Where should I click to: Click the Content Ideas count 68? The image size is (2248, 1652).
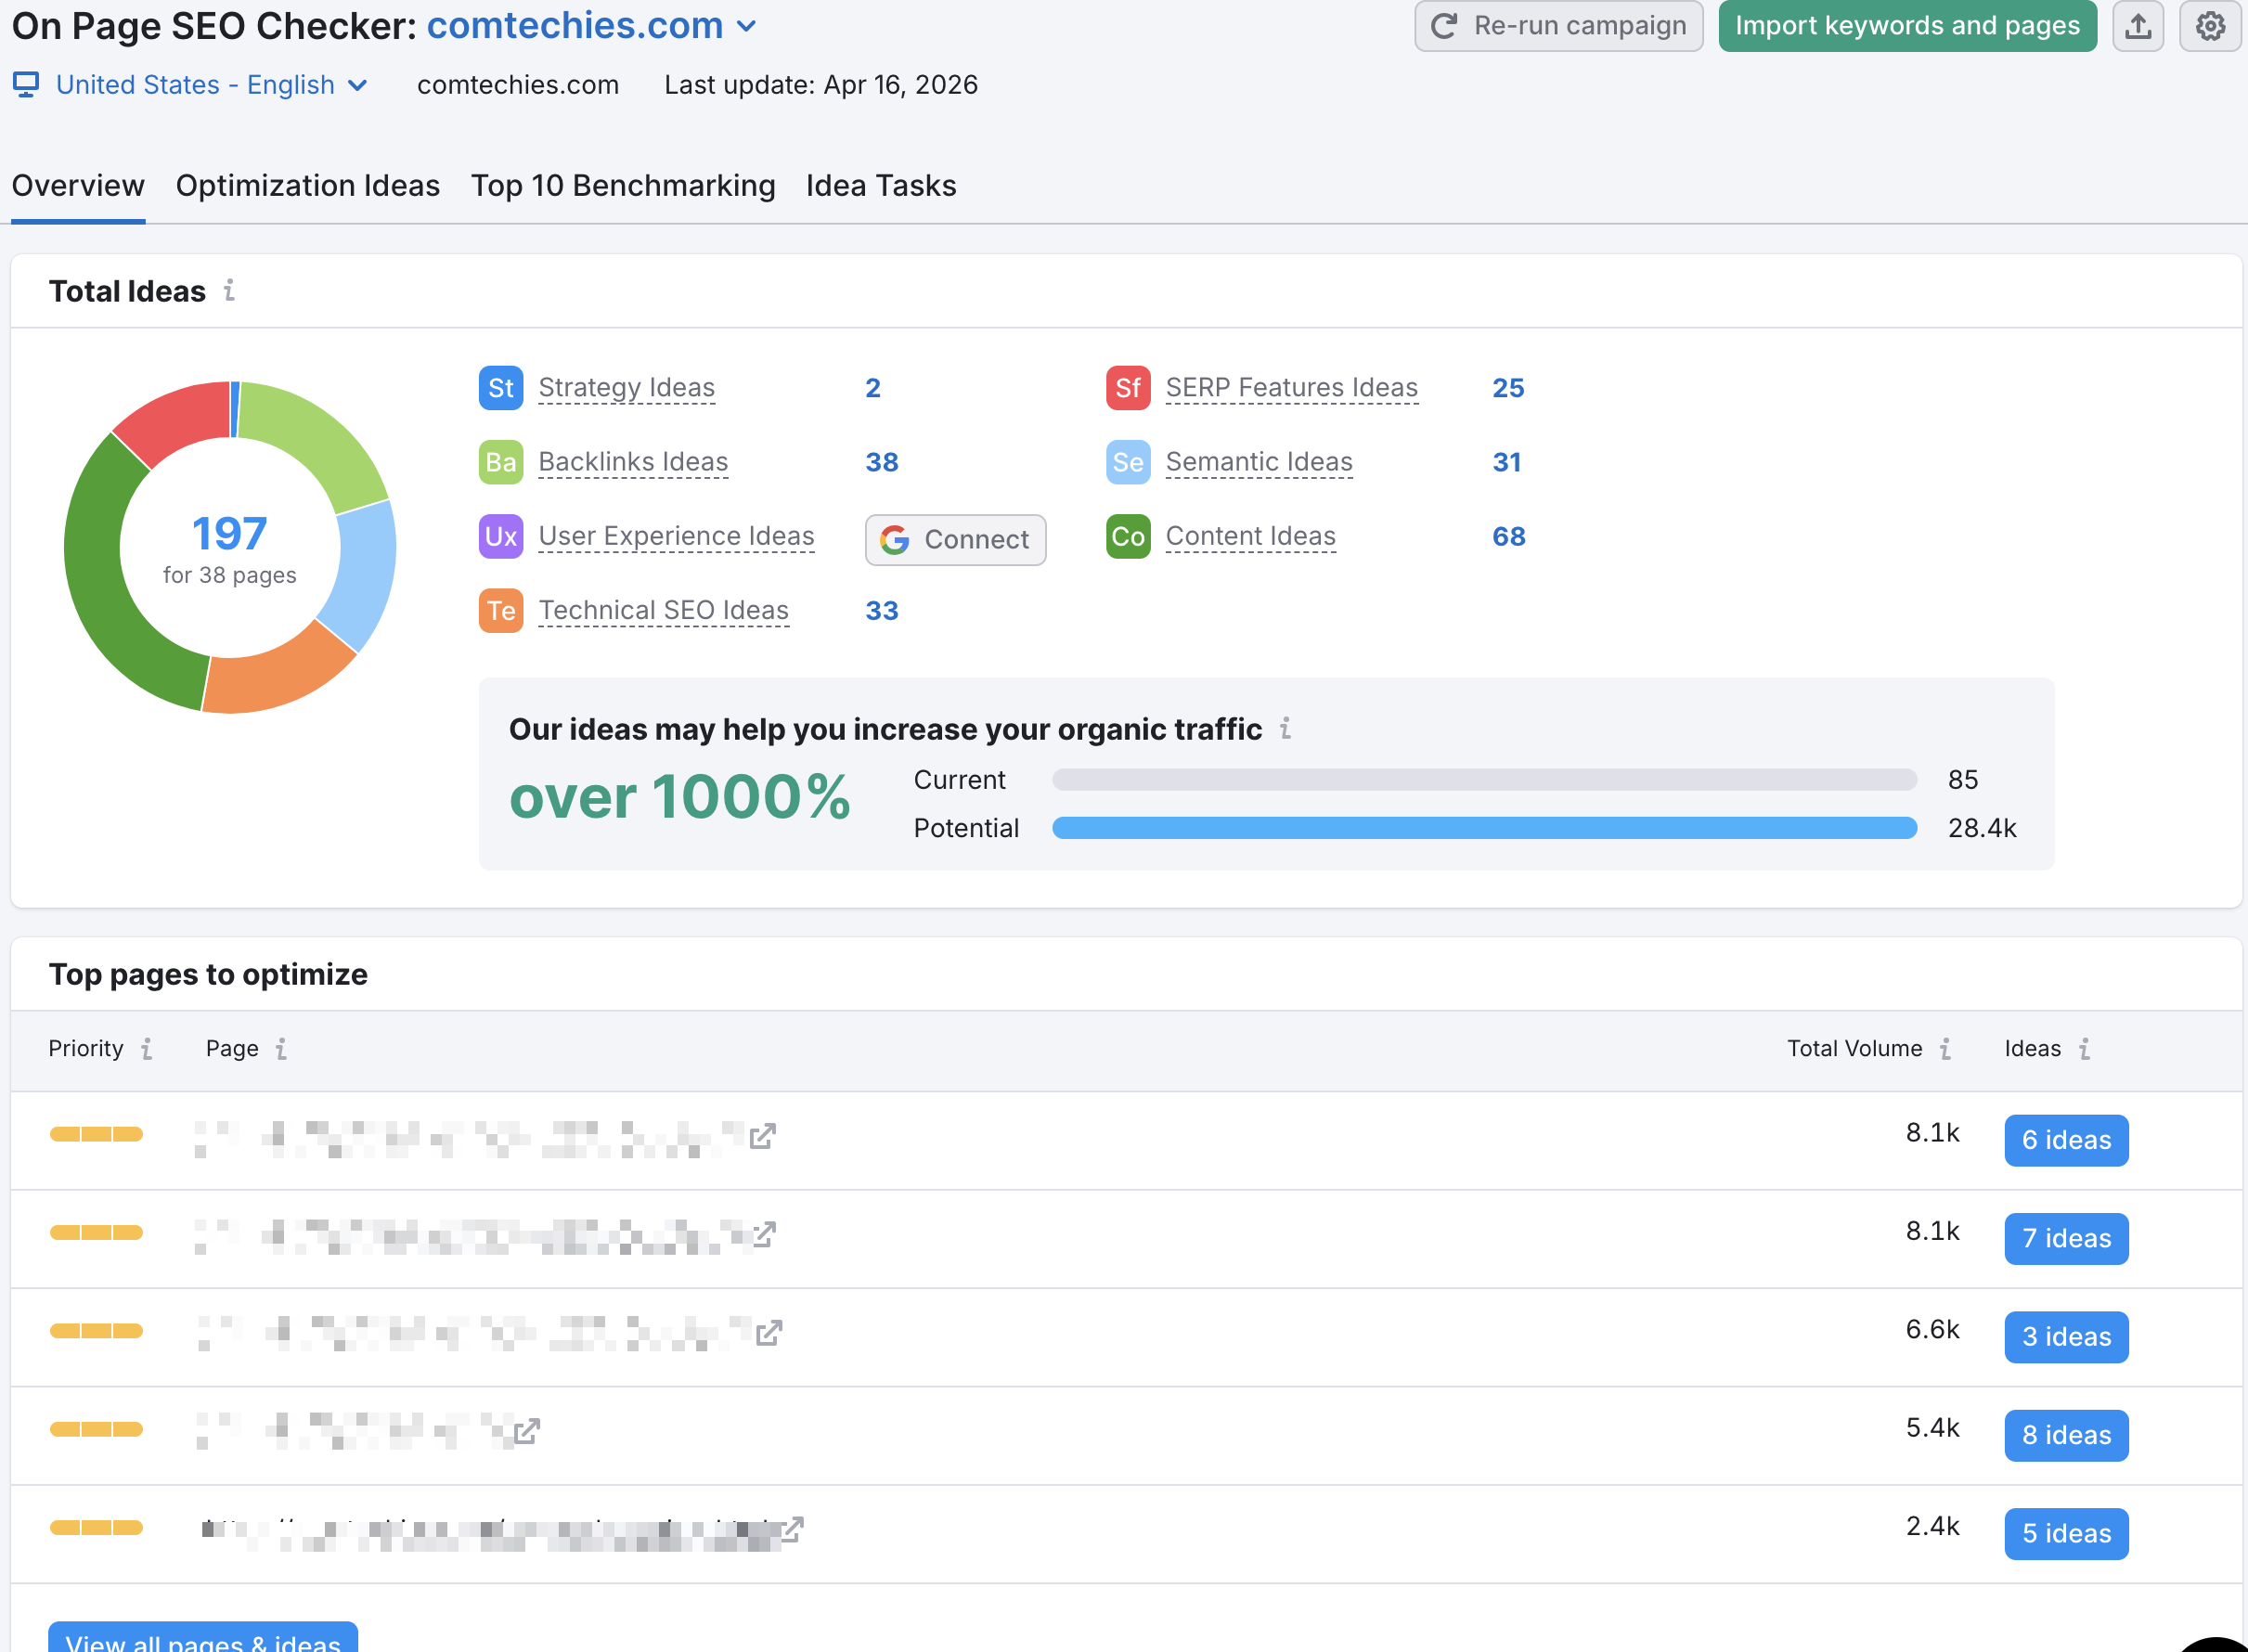(1508, 536)
